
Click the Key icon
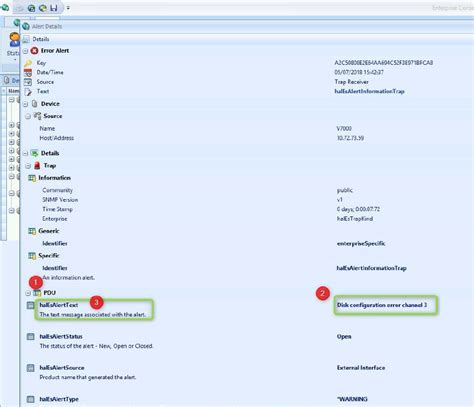pos(28,63)
